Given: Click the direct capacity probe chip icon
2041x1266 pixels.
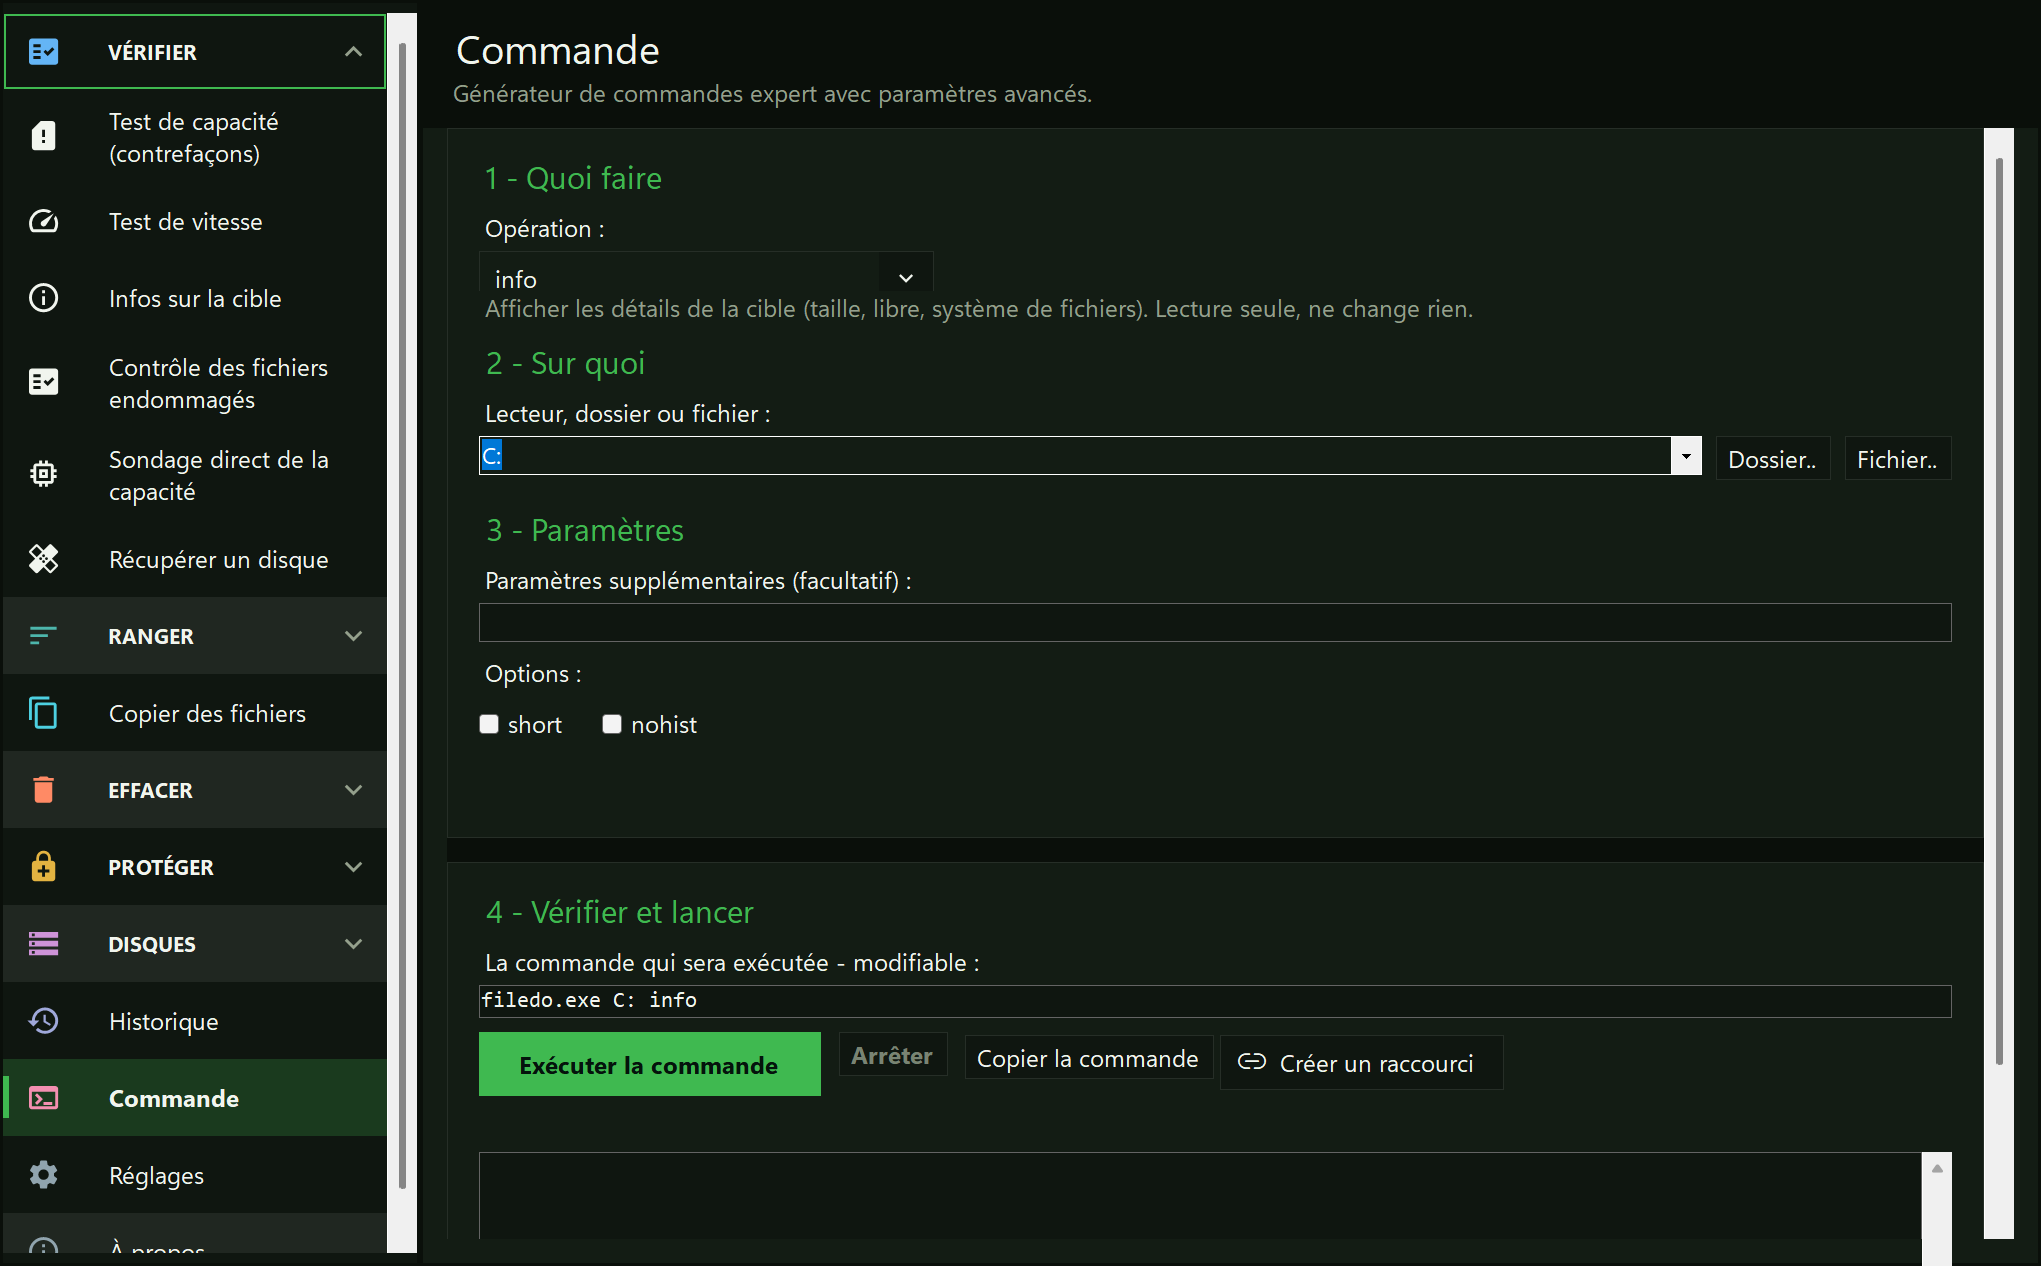Looking at the screenshot, I should tap(43, 475).
